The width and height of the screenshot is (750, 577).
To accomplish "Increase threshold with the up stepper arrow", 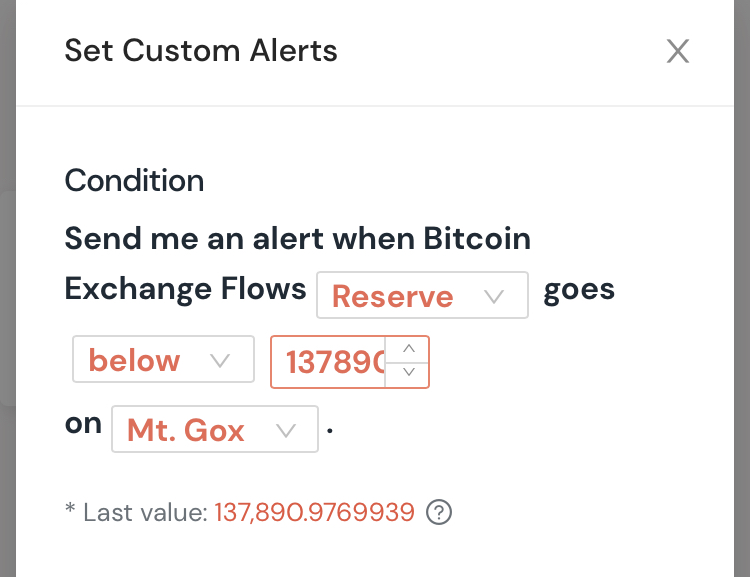I will click(408, 349).
